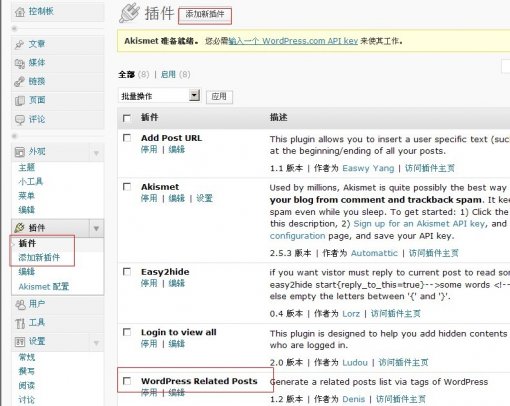Click the 链接 chain link icon
The width and height of the screenshot is (510, 406).
19,82
